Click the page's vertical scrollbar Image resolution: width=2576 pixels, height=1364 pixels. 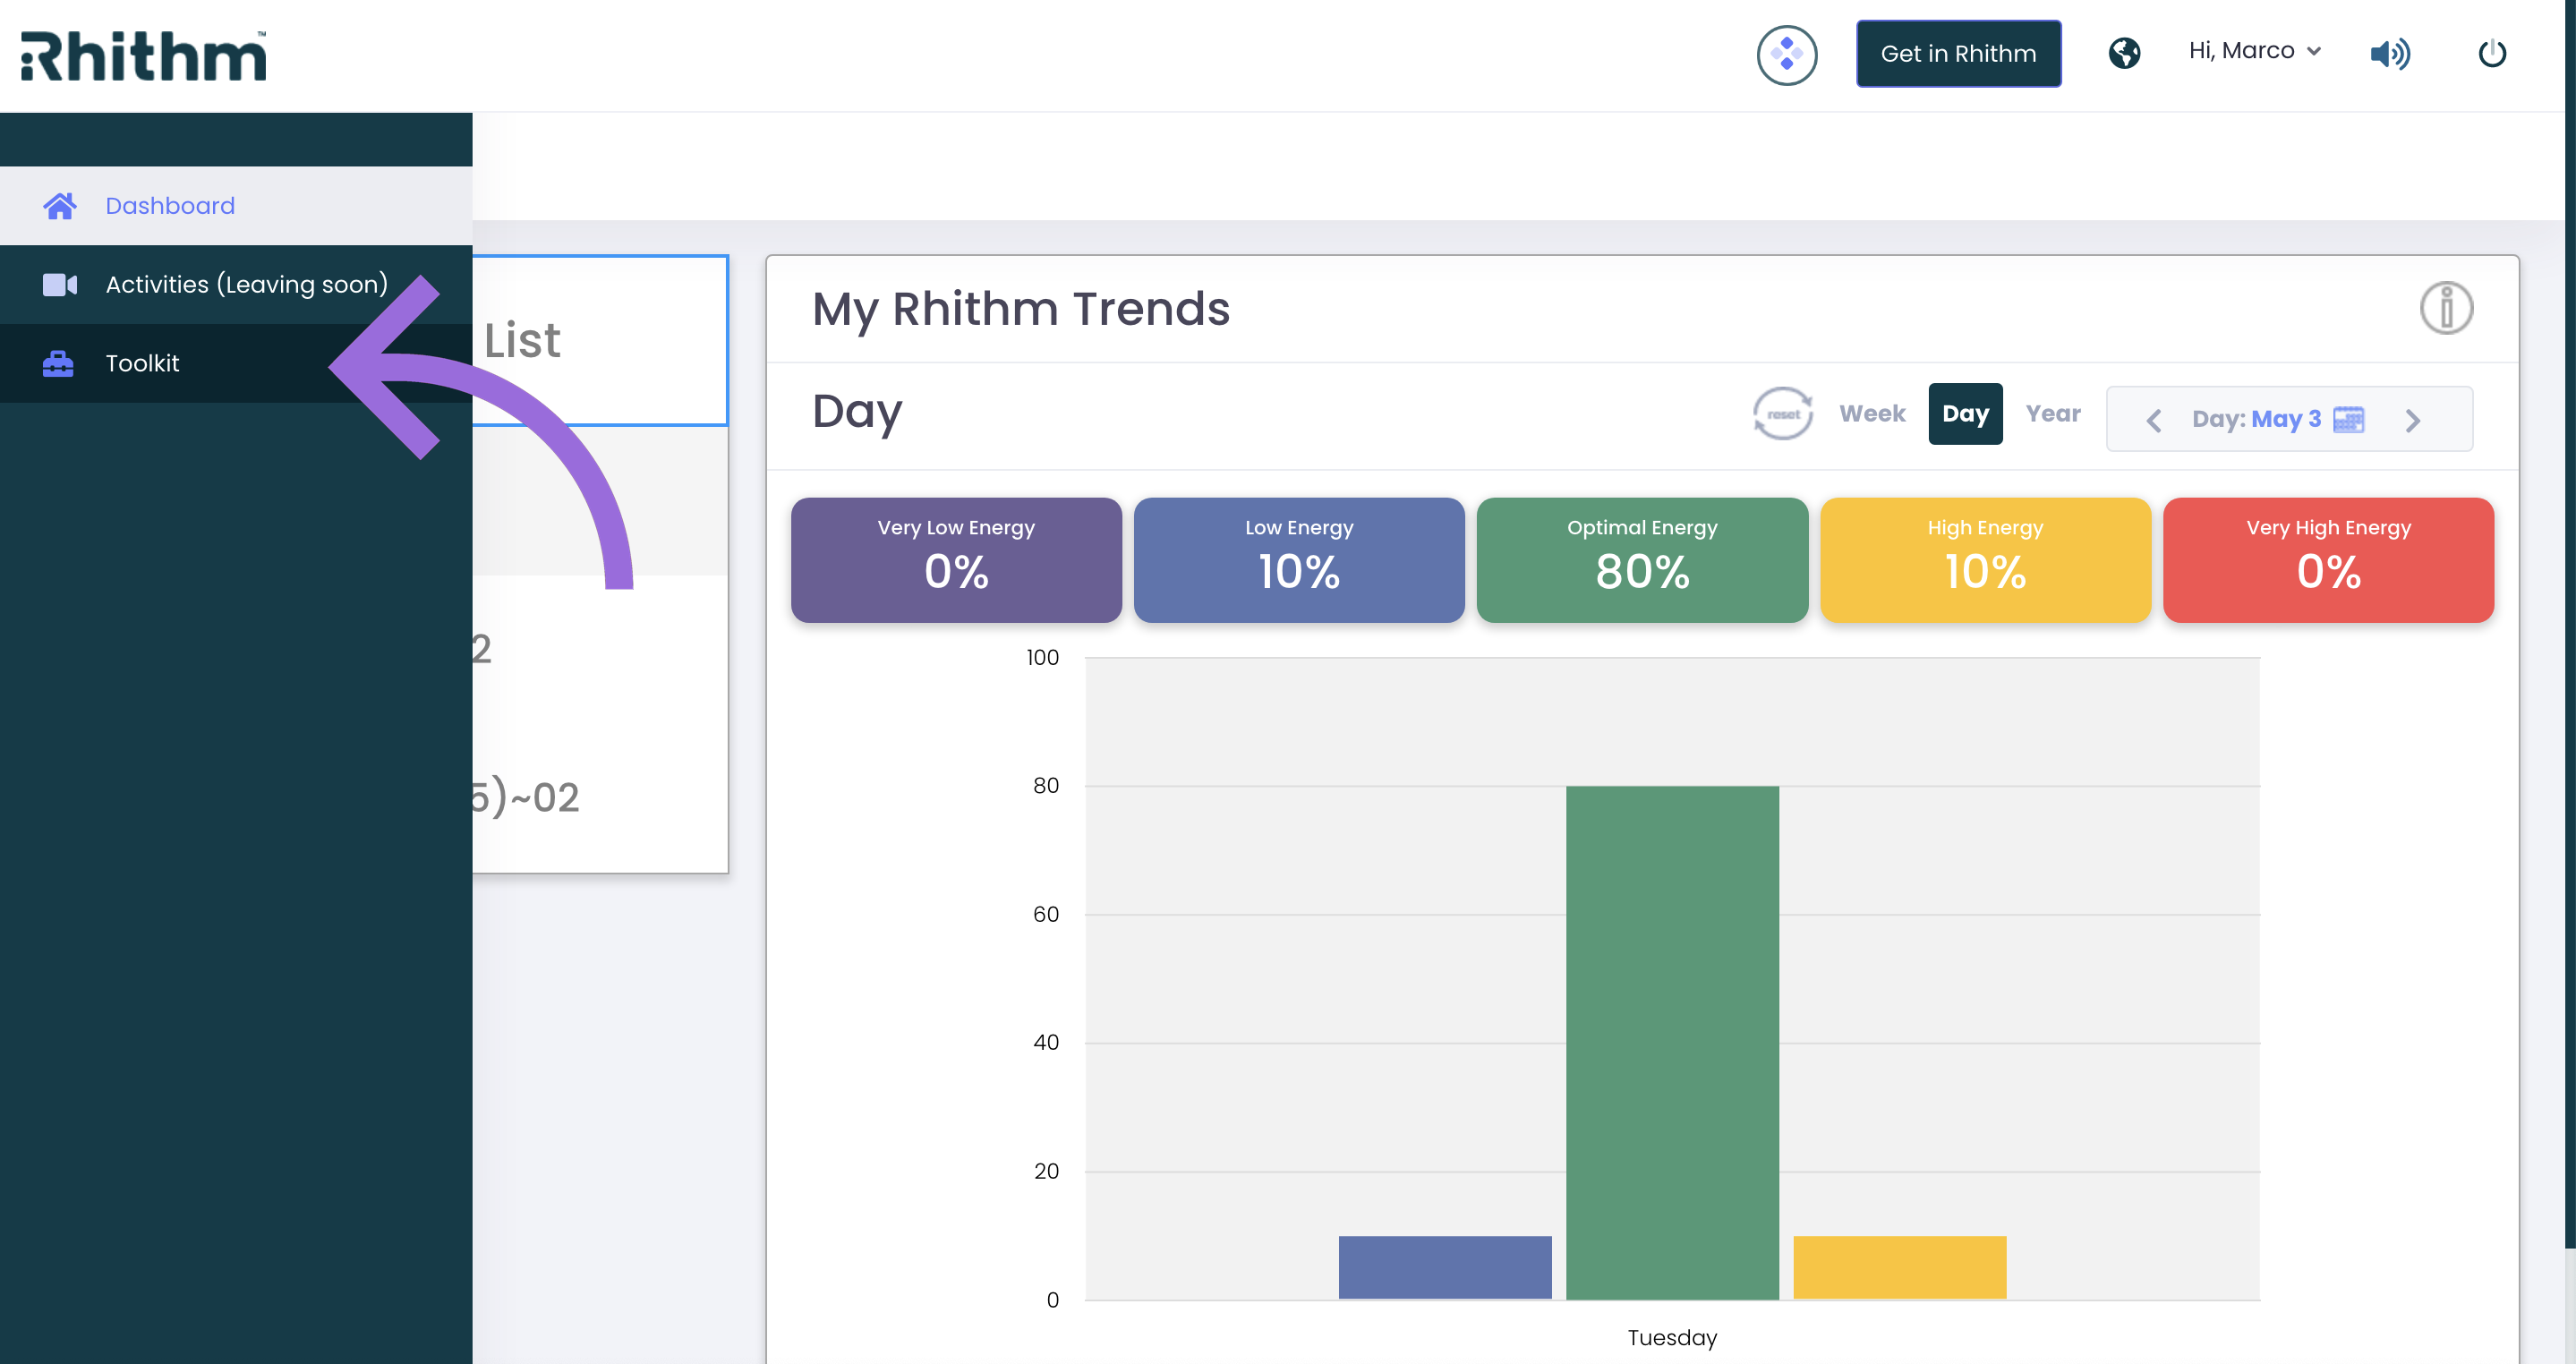[x=2570, y=624]
